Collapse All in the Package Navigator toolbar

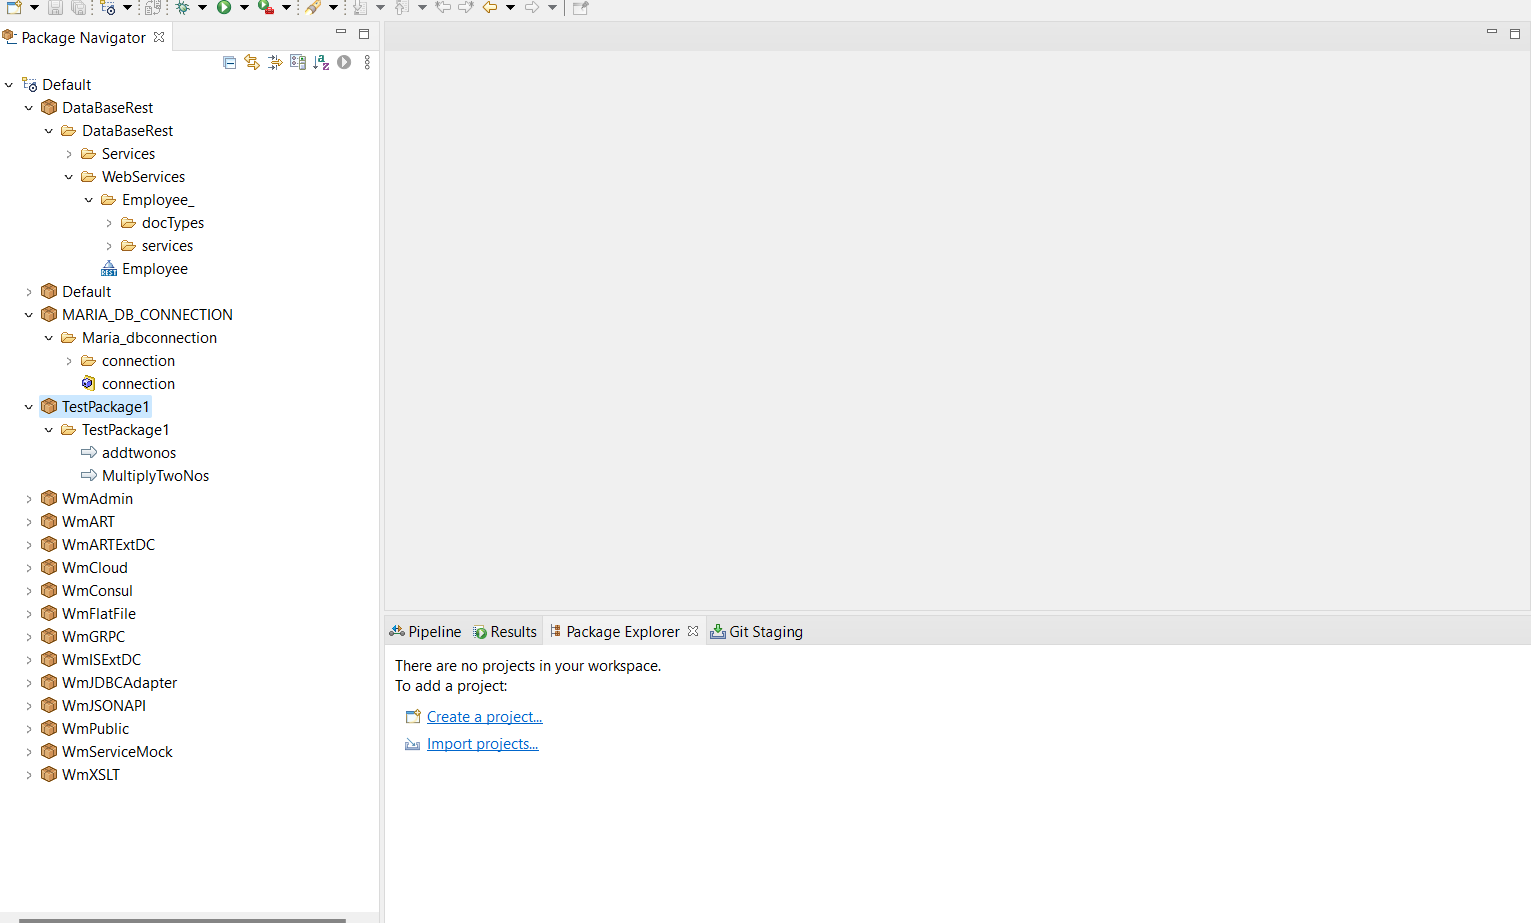point(229,62)
